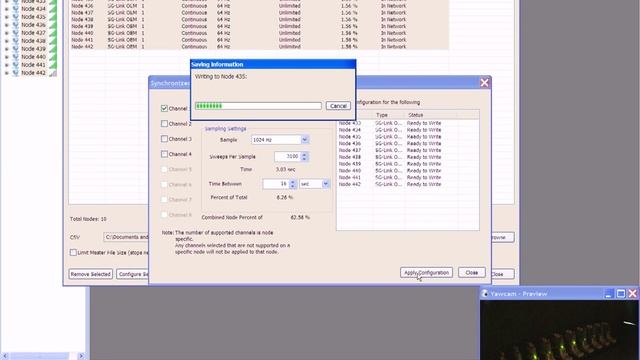Click signal strength icon beside Node 440
Viewport: 640px width, 360px height.
pos(53,57)
